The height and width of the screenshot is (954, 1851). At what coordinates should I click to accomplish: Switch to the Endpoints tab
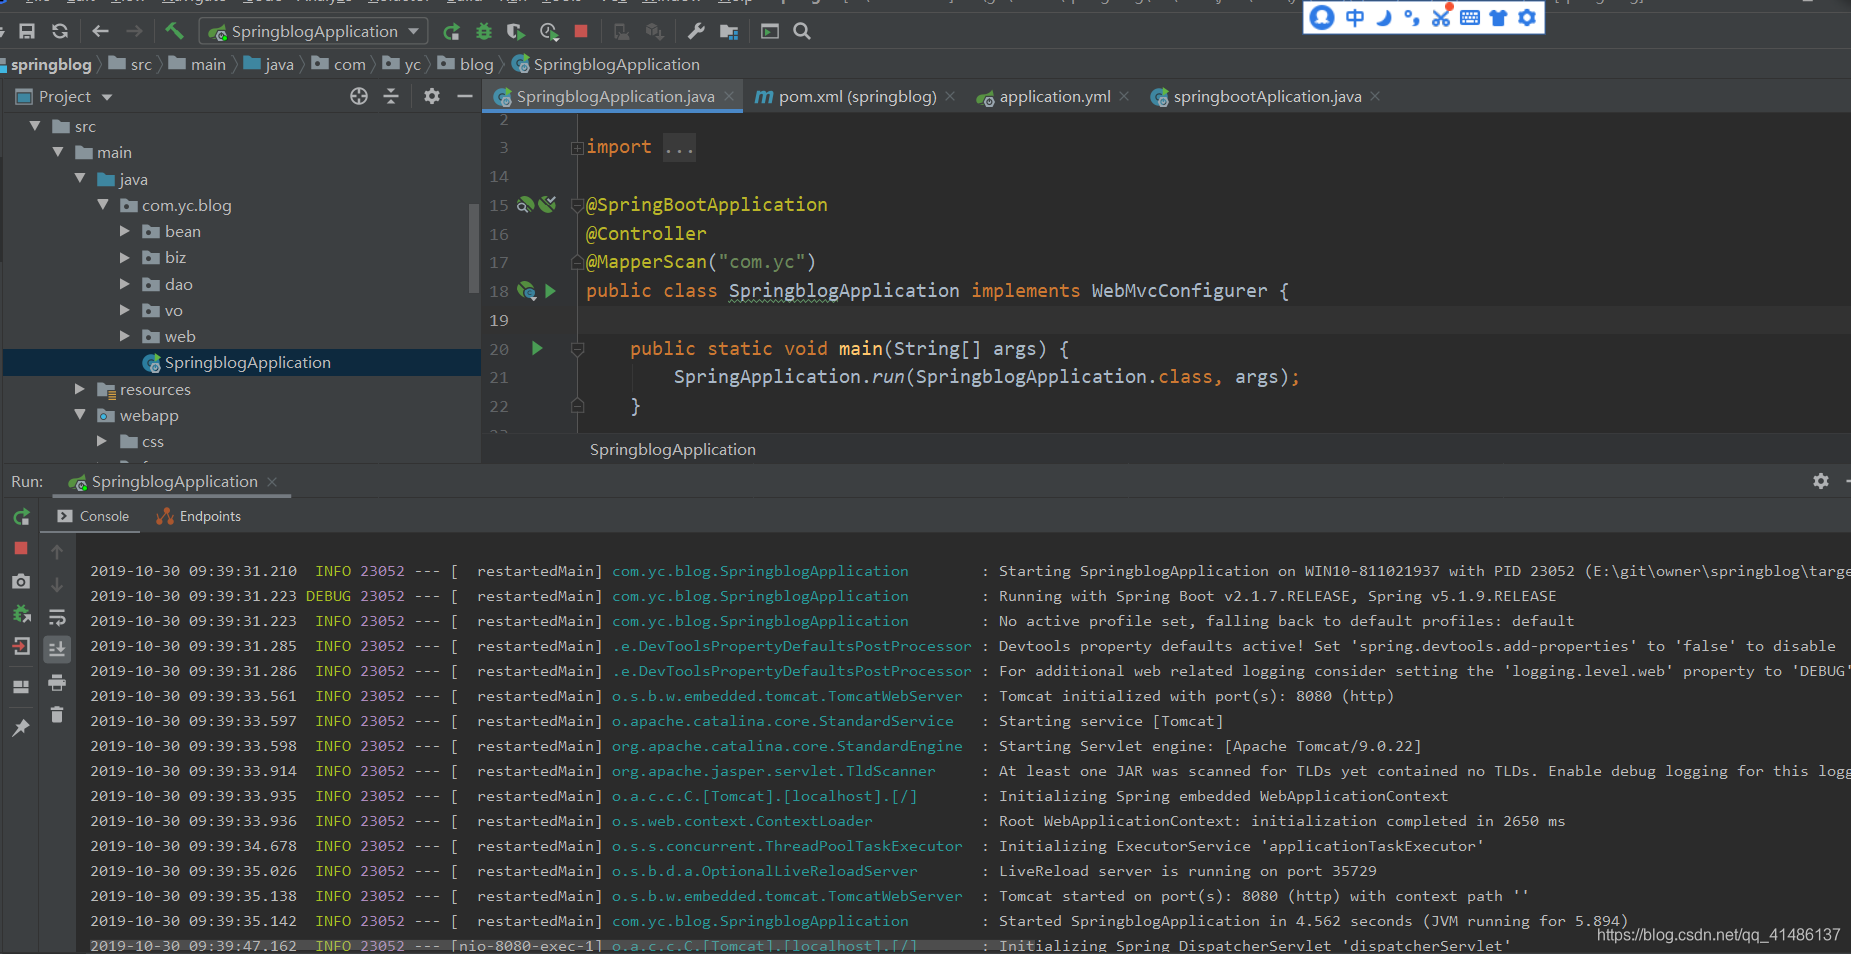click(198, 516)
